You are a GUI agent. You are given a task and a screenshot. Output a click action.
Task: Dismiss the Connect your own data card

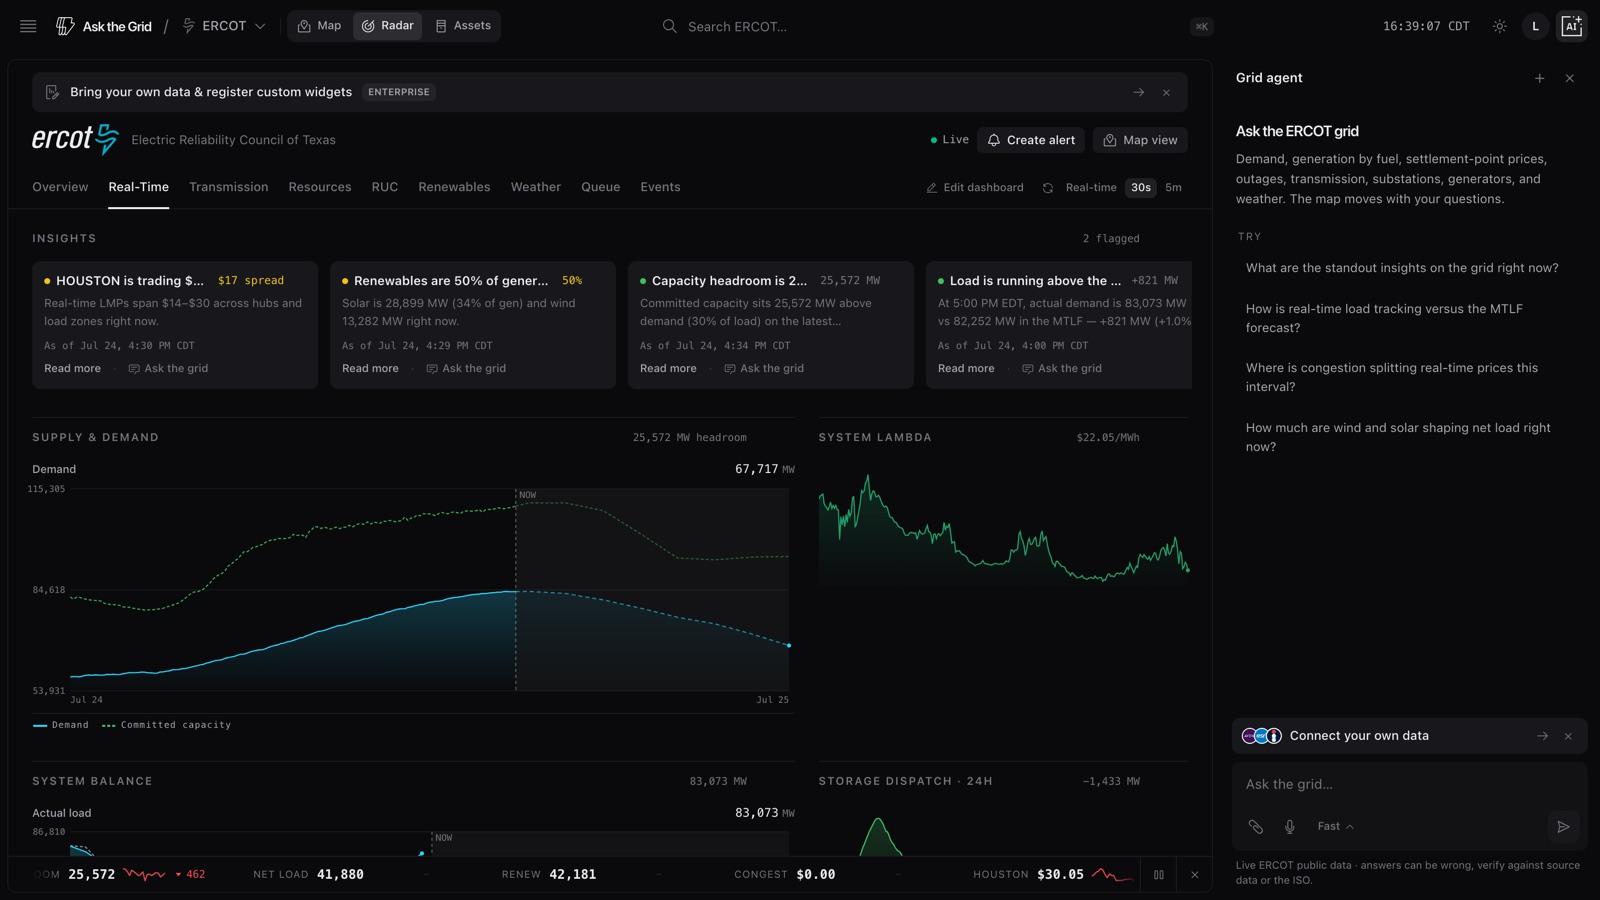[1568, 736]
